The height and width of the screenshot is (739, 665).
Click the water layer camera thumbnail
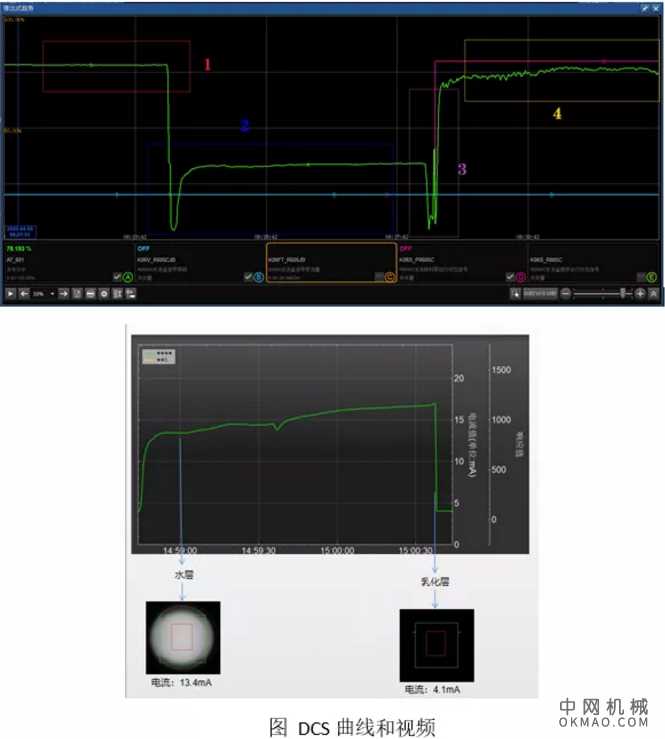(183, 637)
